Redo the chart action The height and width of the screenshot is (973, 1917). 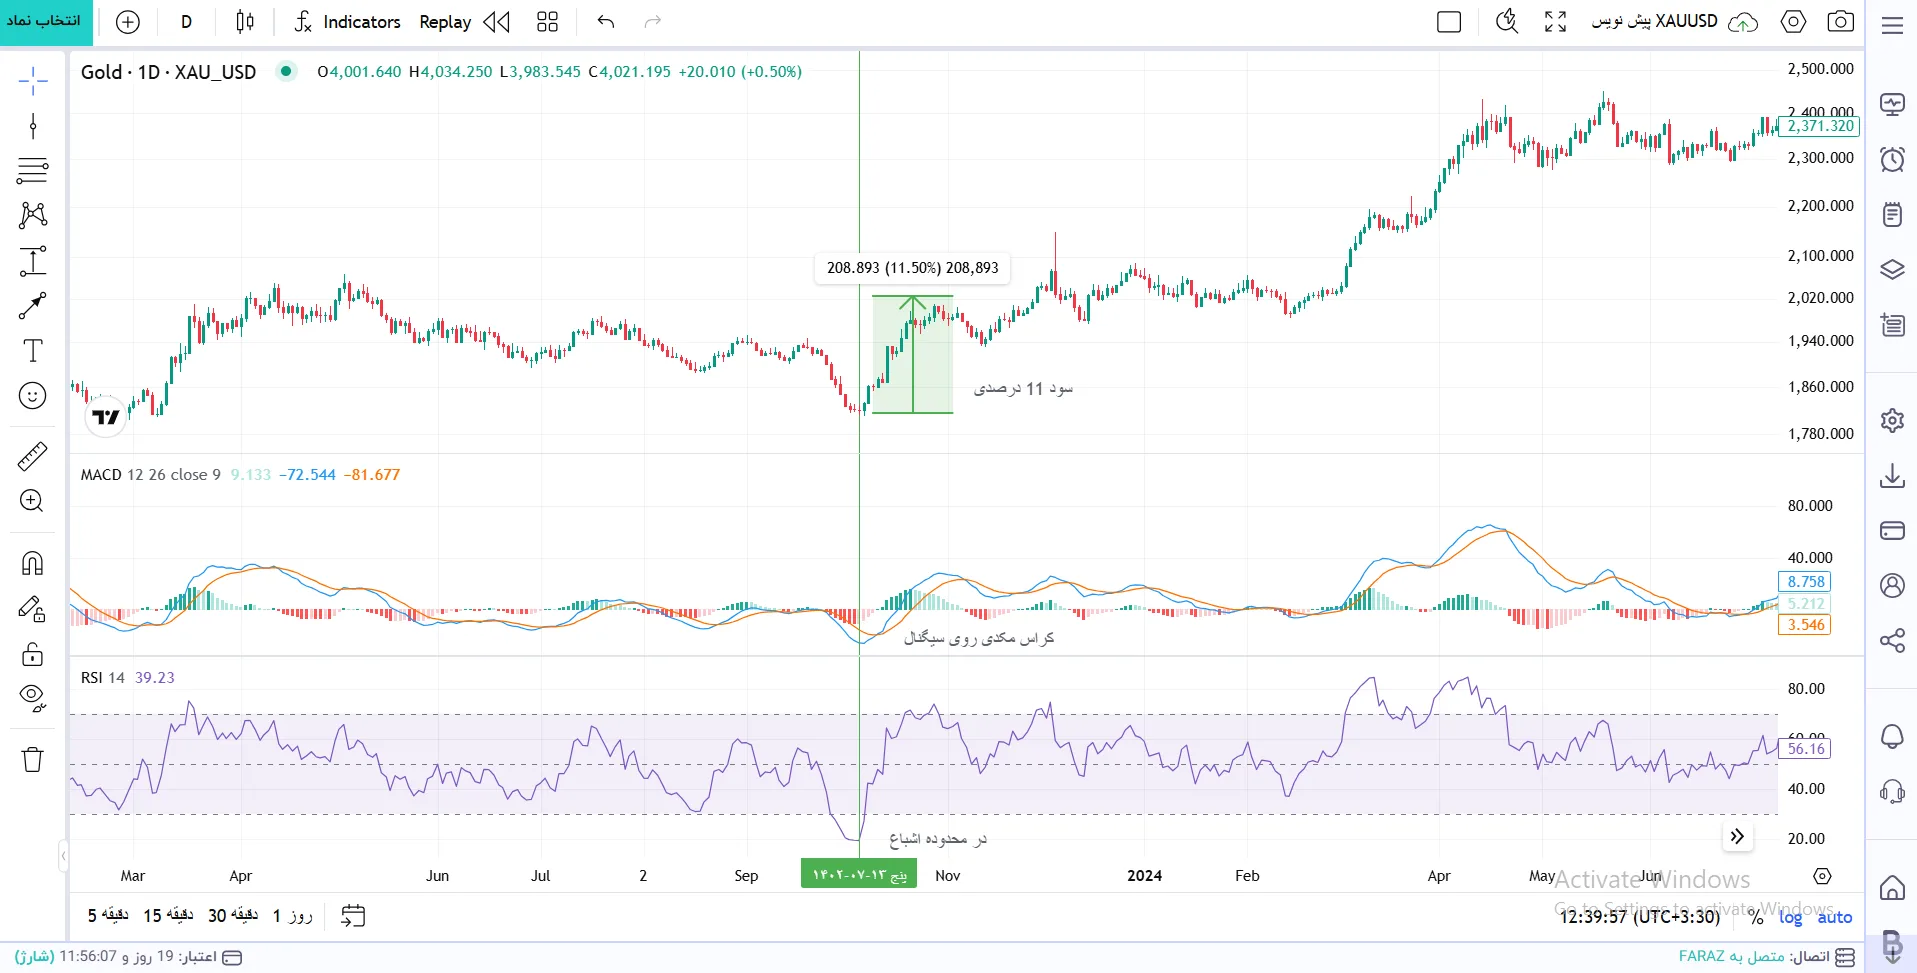point(653,22)
